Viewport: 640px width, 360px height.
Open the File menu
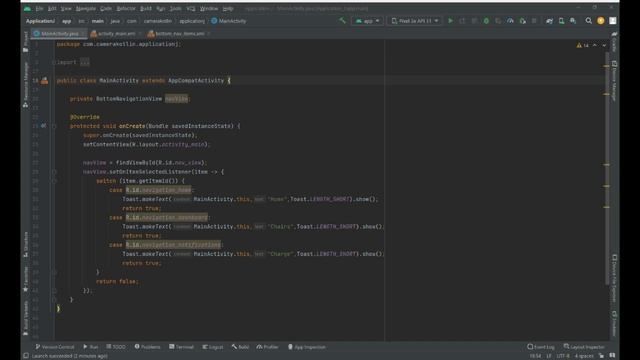39,8
